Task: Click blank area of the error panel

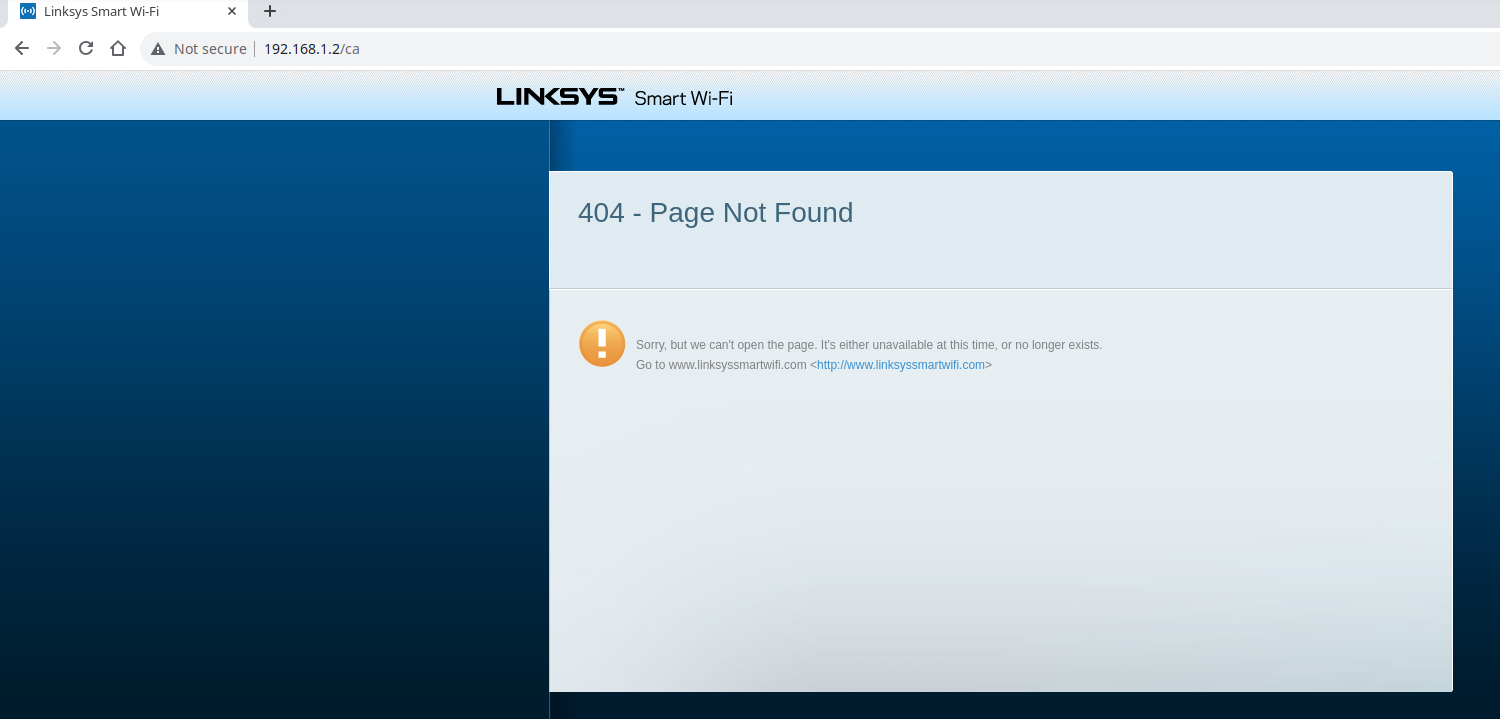Action: [x=1000, y=530]
